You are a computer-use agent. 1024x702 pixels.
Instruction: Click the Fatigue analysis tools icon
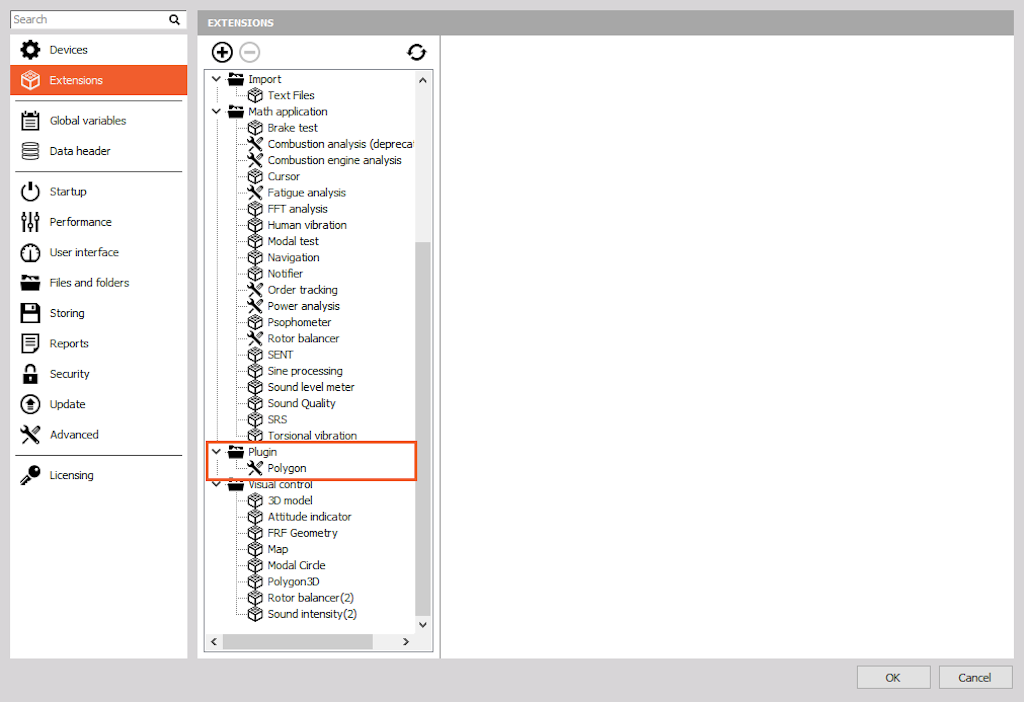pos(255,193)
